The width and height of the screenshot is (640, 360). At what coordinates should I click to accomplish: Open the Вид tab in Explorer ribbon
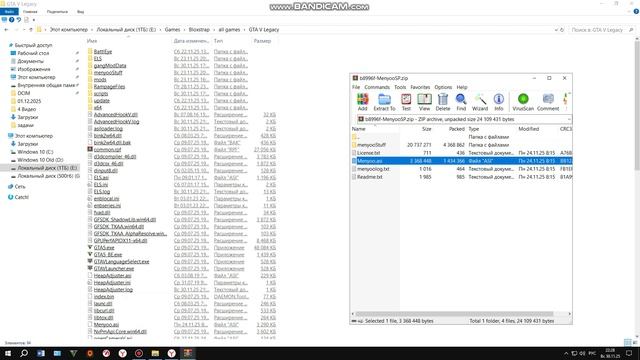coord(80,11)
